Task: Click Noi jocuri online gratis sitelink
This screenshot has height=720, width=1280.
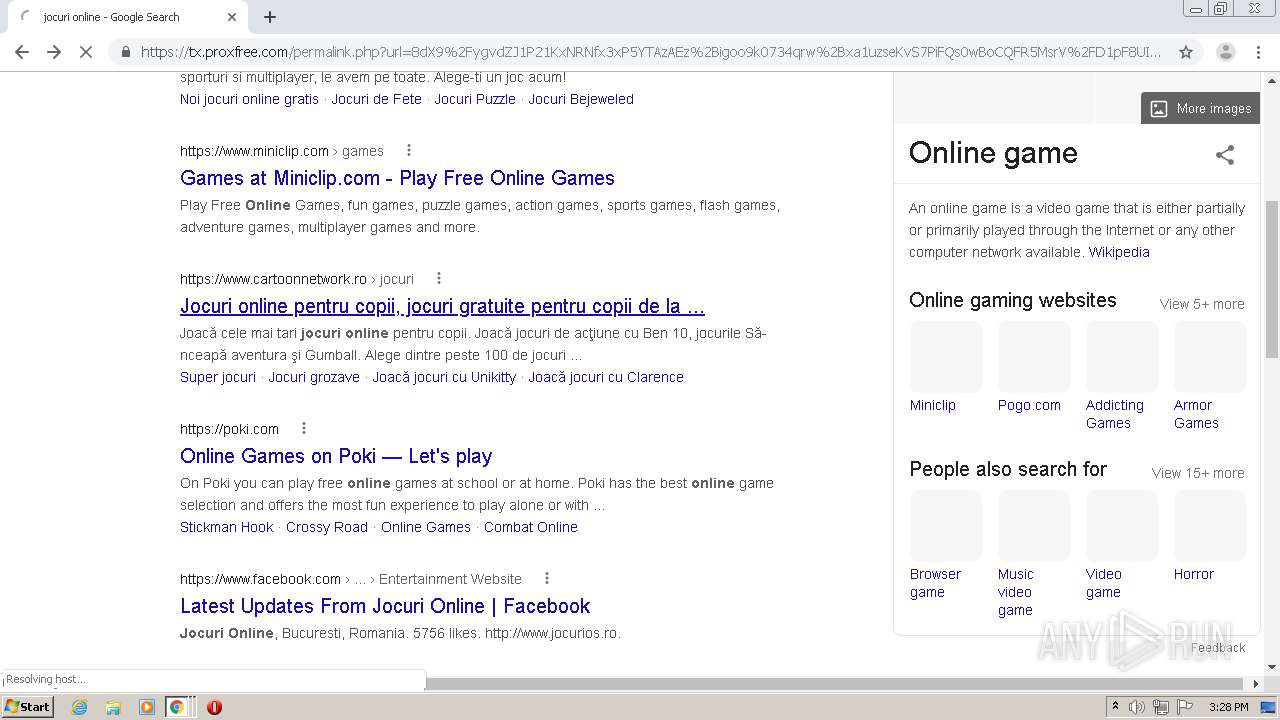Action: 249,99
